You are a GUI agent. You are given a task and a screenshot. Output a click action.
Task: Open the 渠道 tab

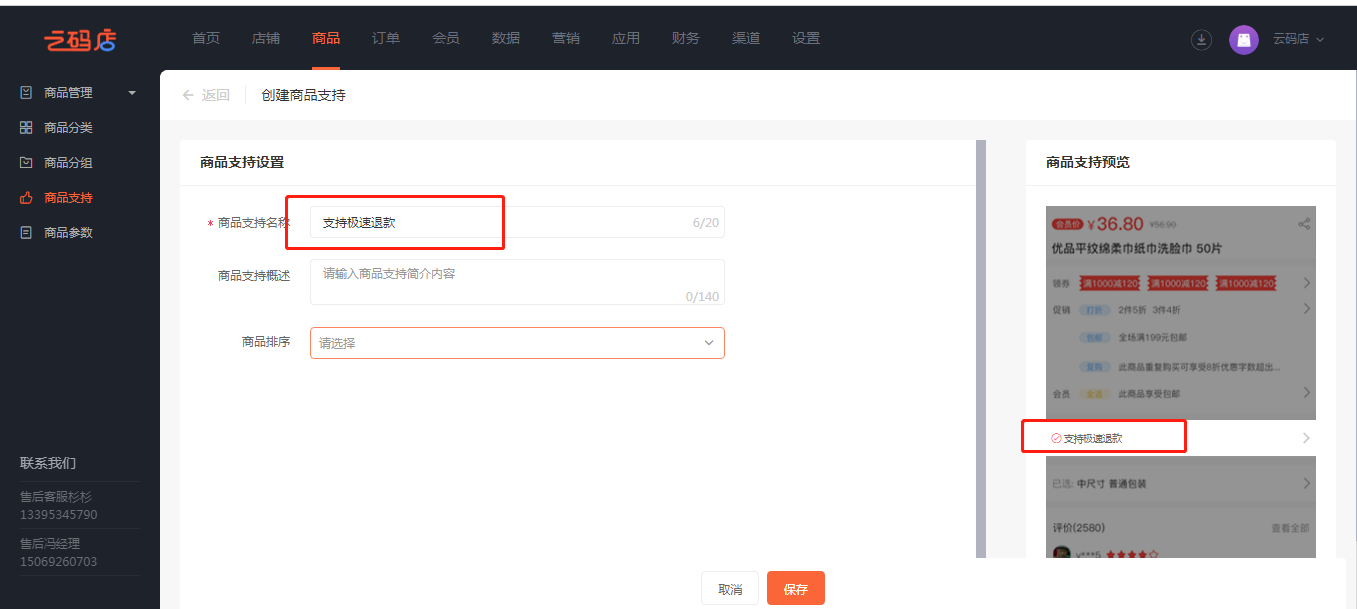(x=746, y=38)
